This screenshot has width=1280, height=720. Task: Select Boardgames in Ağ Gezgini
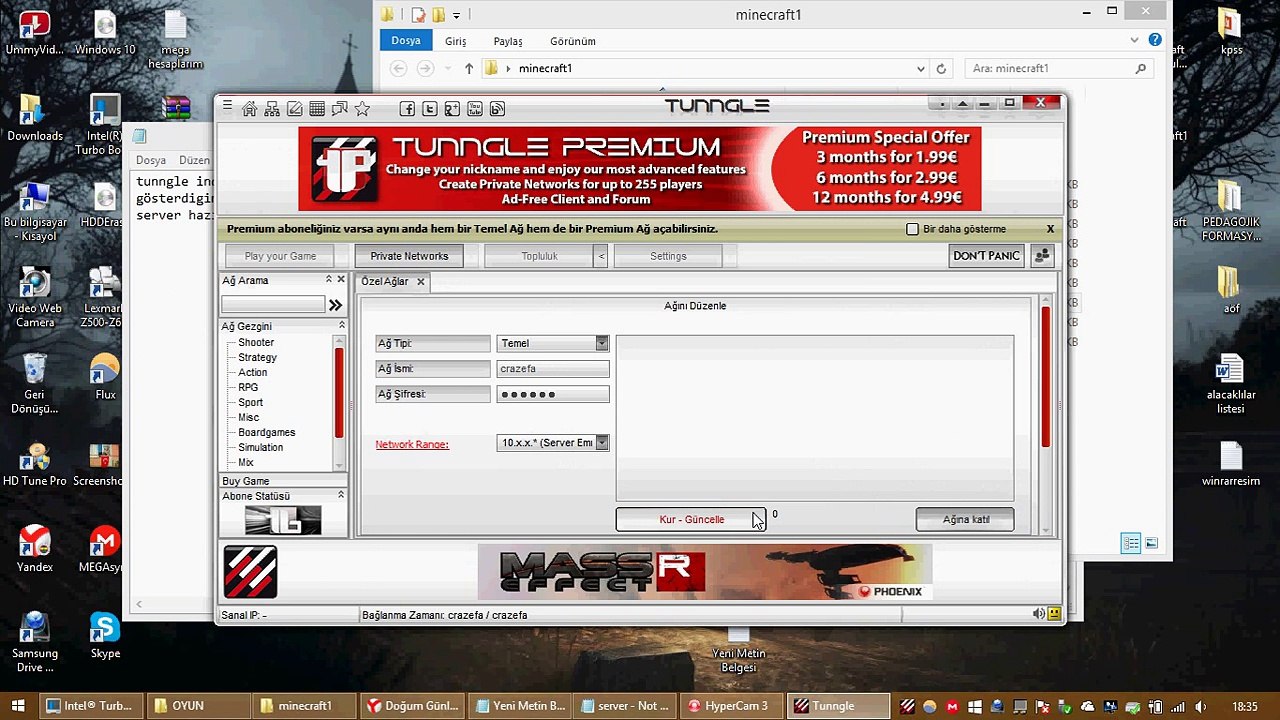point(266,432)
